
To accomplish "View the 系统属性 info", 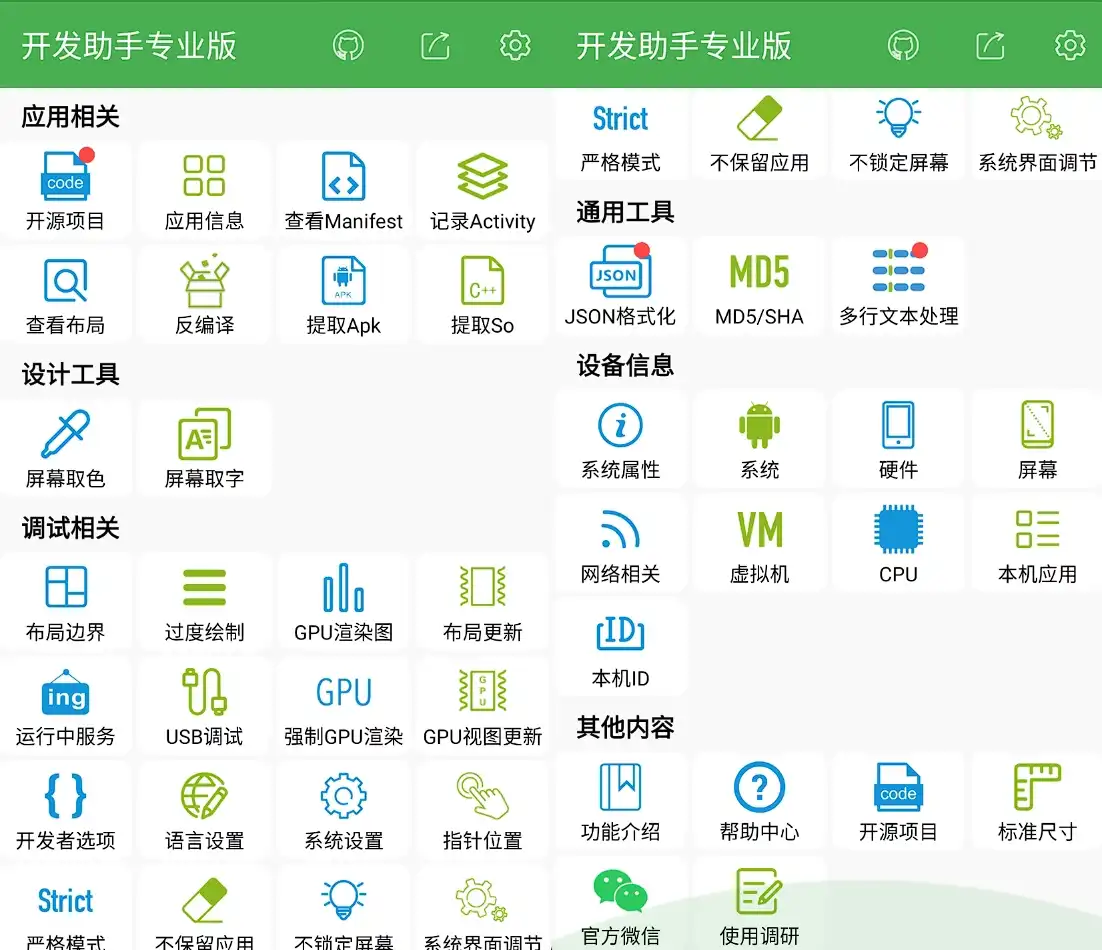I will click(621, 439).
